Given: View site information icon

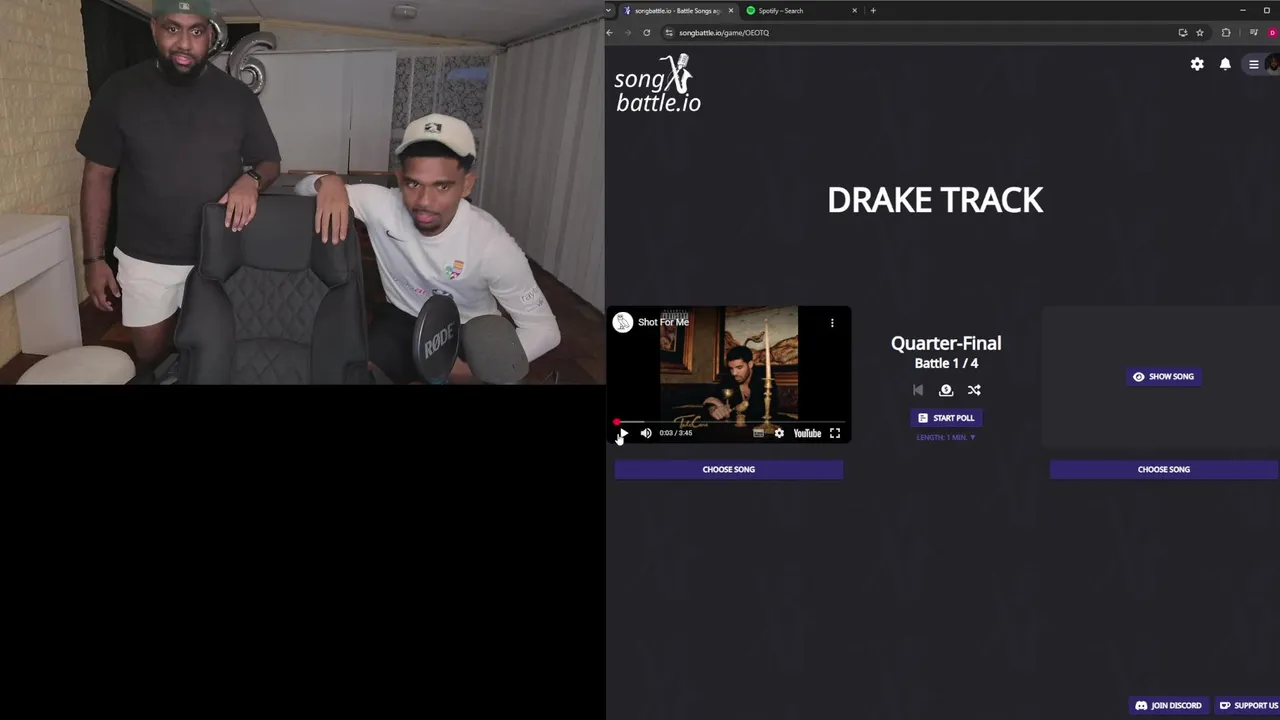Looking at the screenshot, I should (669, 32).
